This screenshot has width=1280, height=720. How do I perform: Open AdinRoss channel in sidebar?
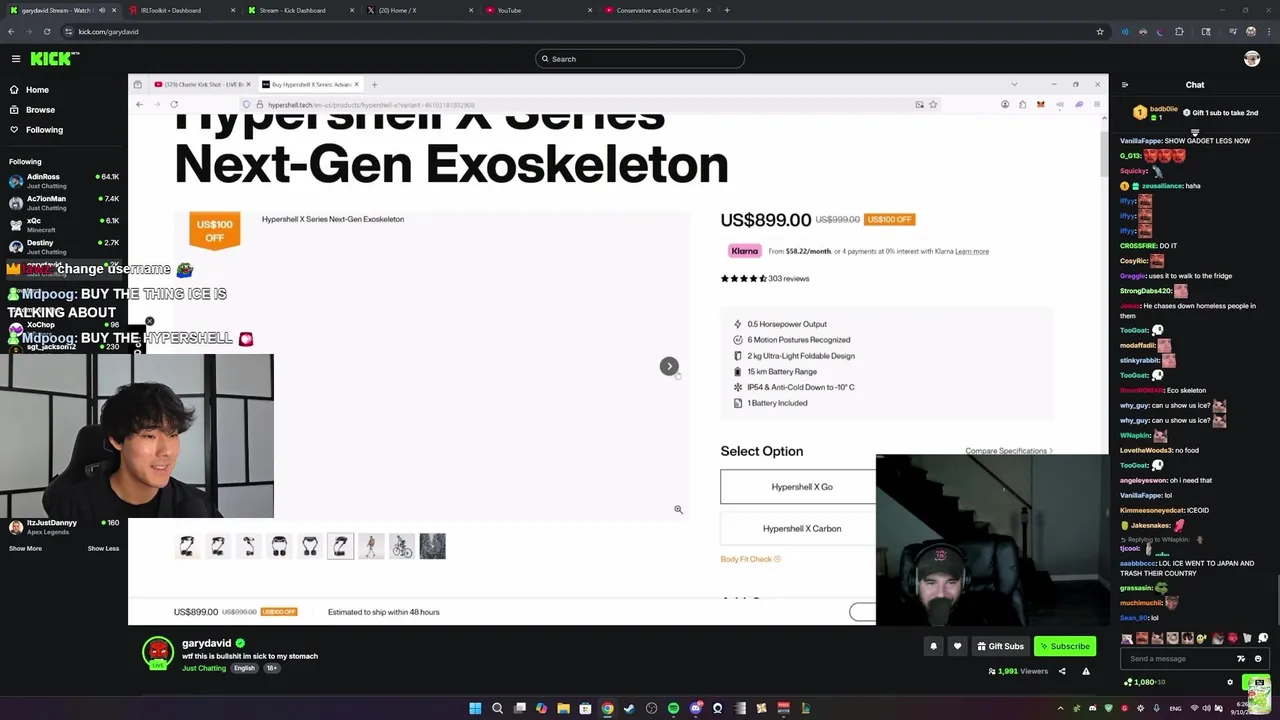pos(64,181)
